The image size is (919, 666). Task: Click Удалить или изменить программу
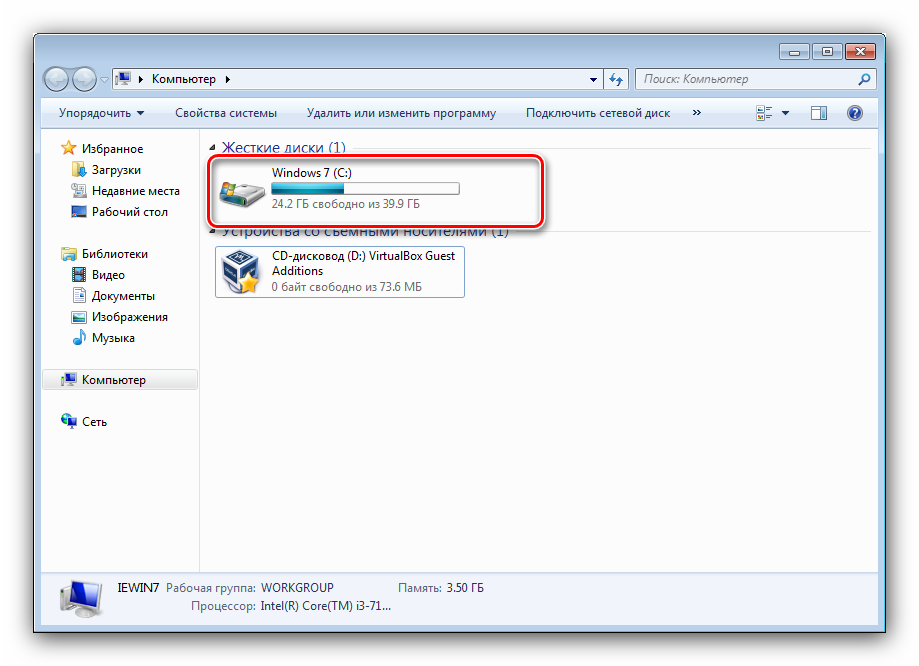click(401, 113)
